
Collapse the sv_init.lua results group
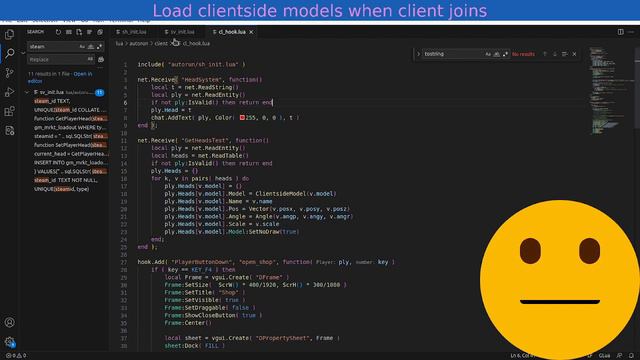tap(27, 93)
